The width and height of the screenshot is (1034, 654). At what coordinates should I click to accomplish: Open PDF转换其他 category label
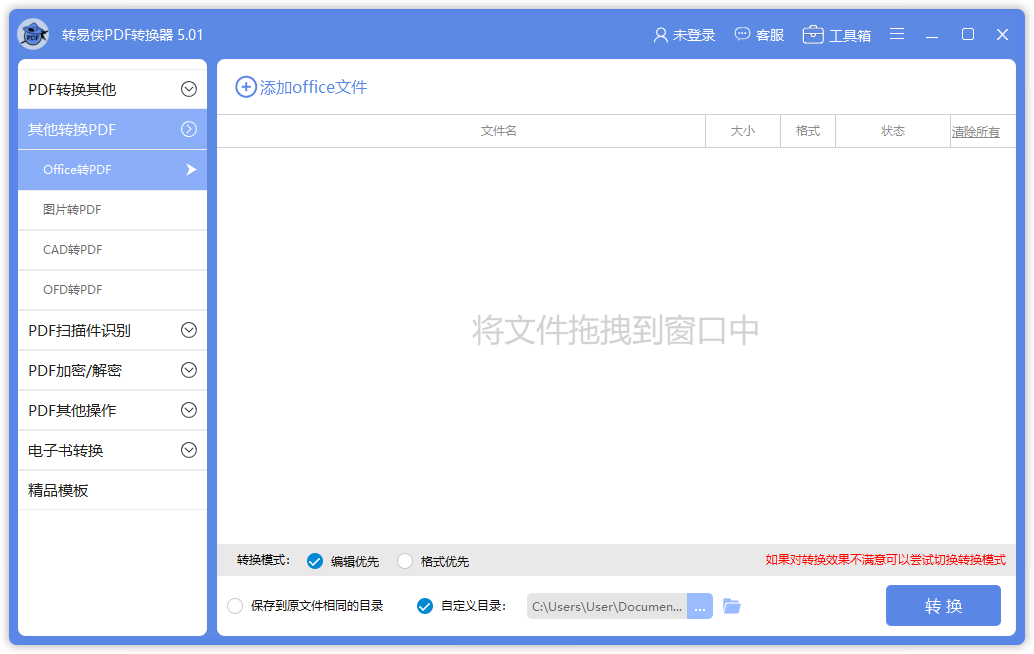pos(73,89)
